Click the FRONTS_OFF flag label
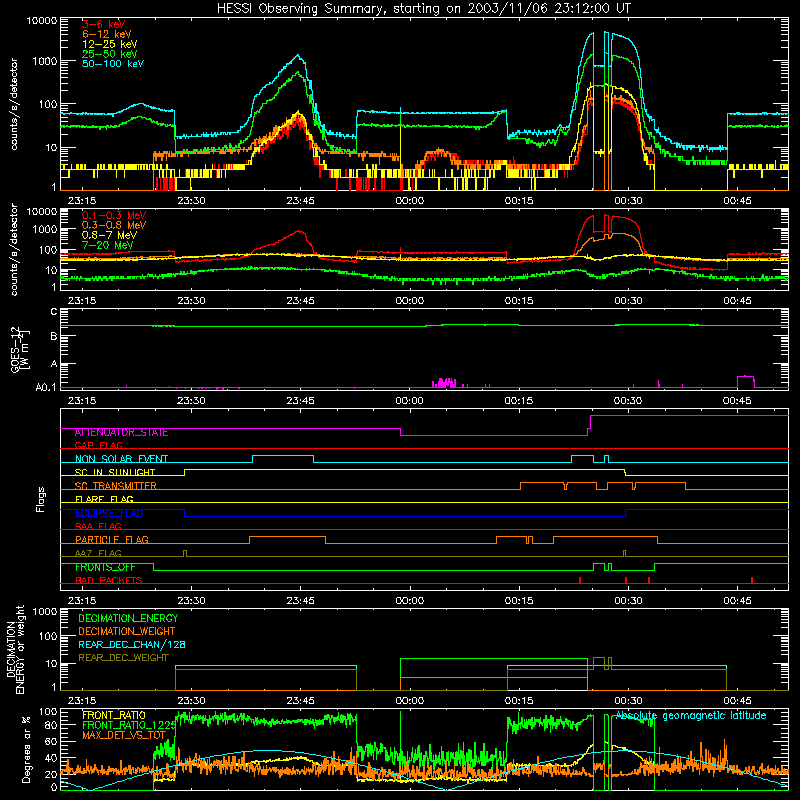 pos(105,567)
